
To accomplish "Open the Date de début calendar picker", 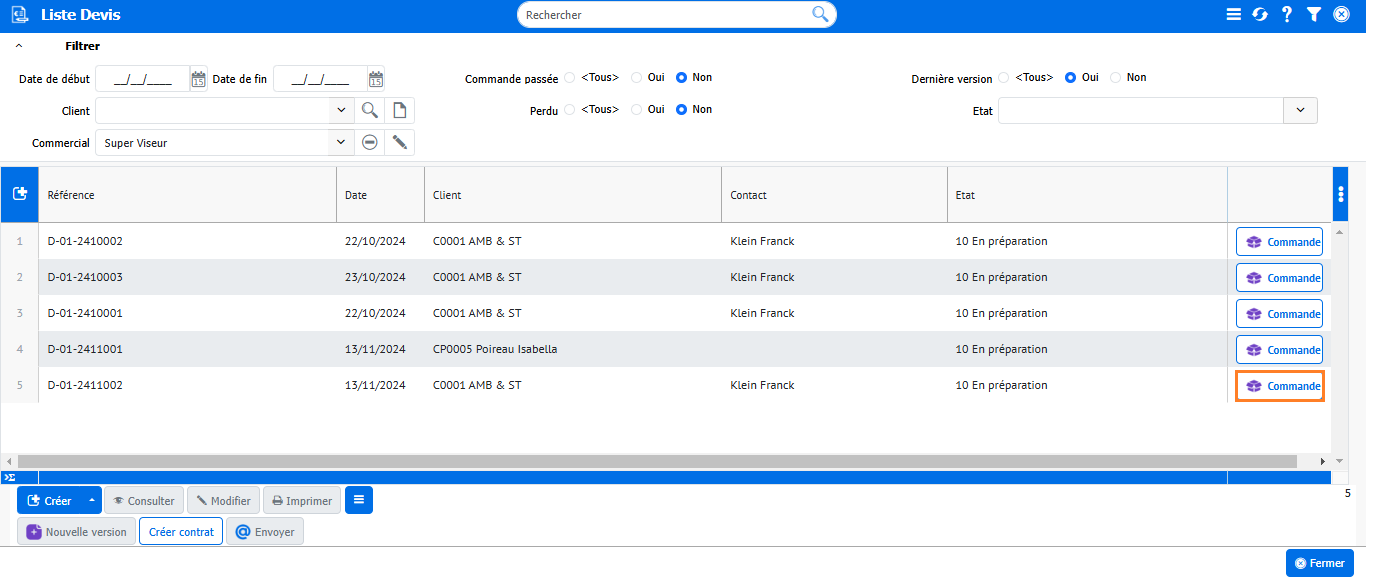I will pos(198,79).
